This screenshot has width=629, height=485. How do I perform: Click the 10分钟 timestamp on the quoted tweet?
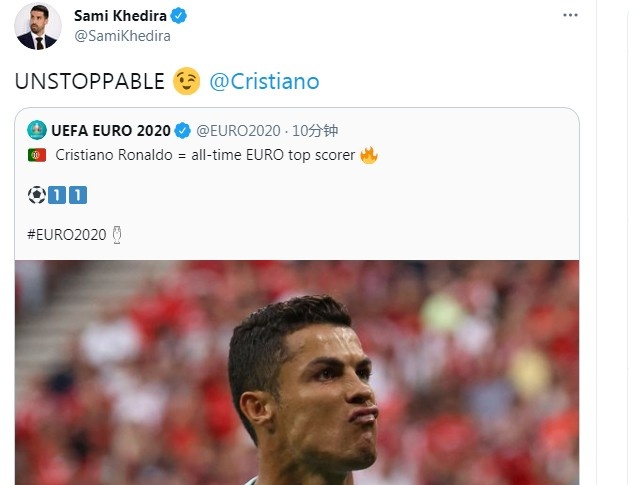tap(315, 131)
